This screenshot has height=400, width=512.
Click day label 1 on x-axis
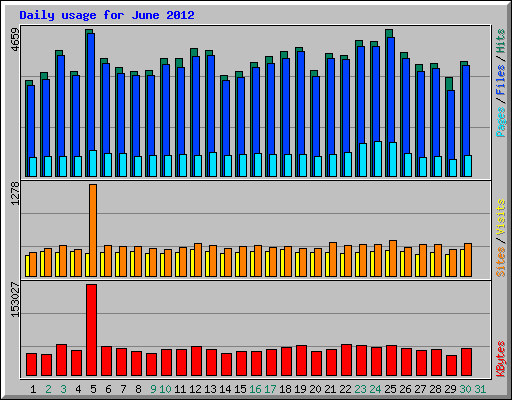coord(33,389)
